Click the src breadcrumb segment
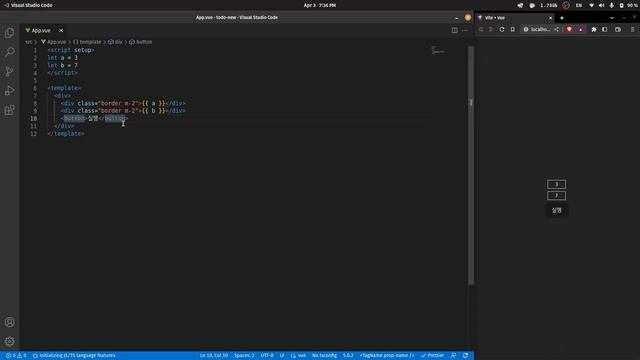 (x=29, y=42)
